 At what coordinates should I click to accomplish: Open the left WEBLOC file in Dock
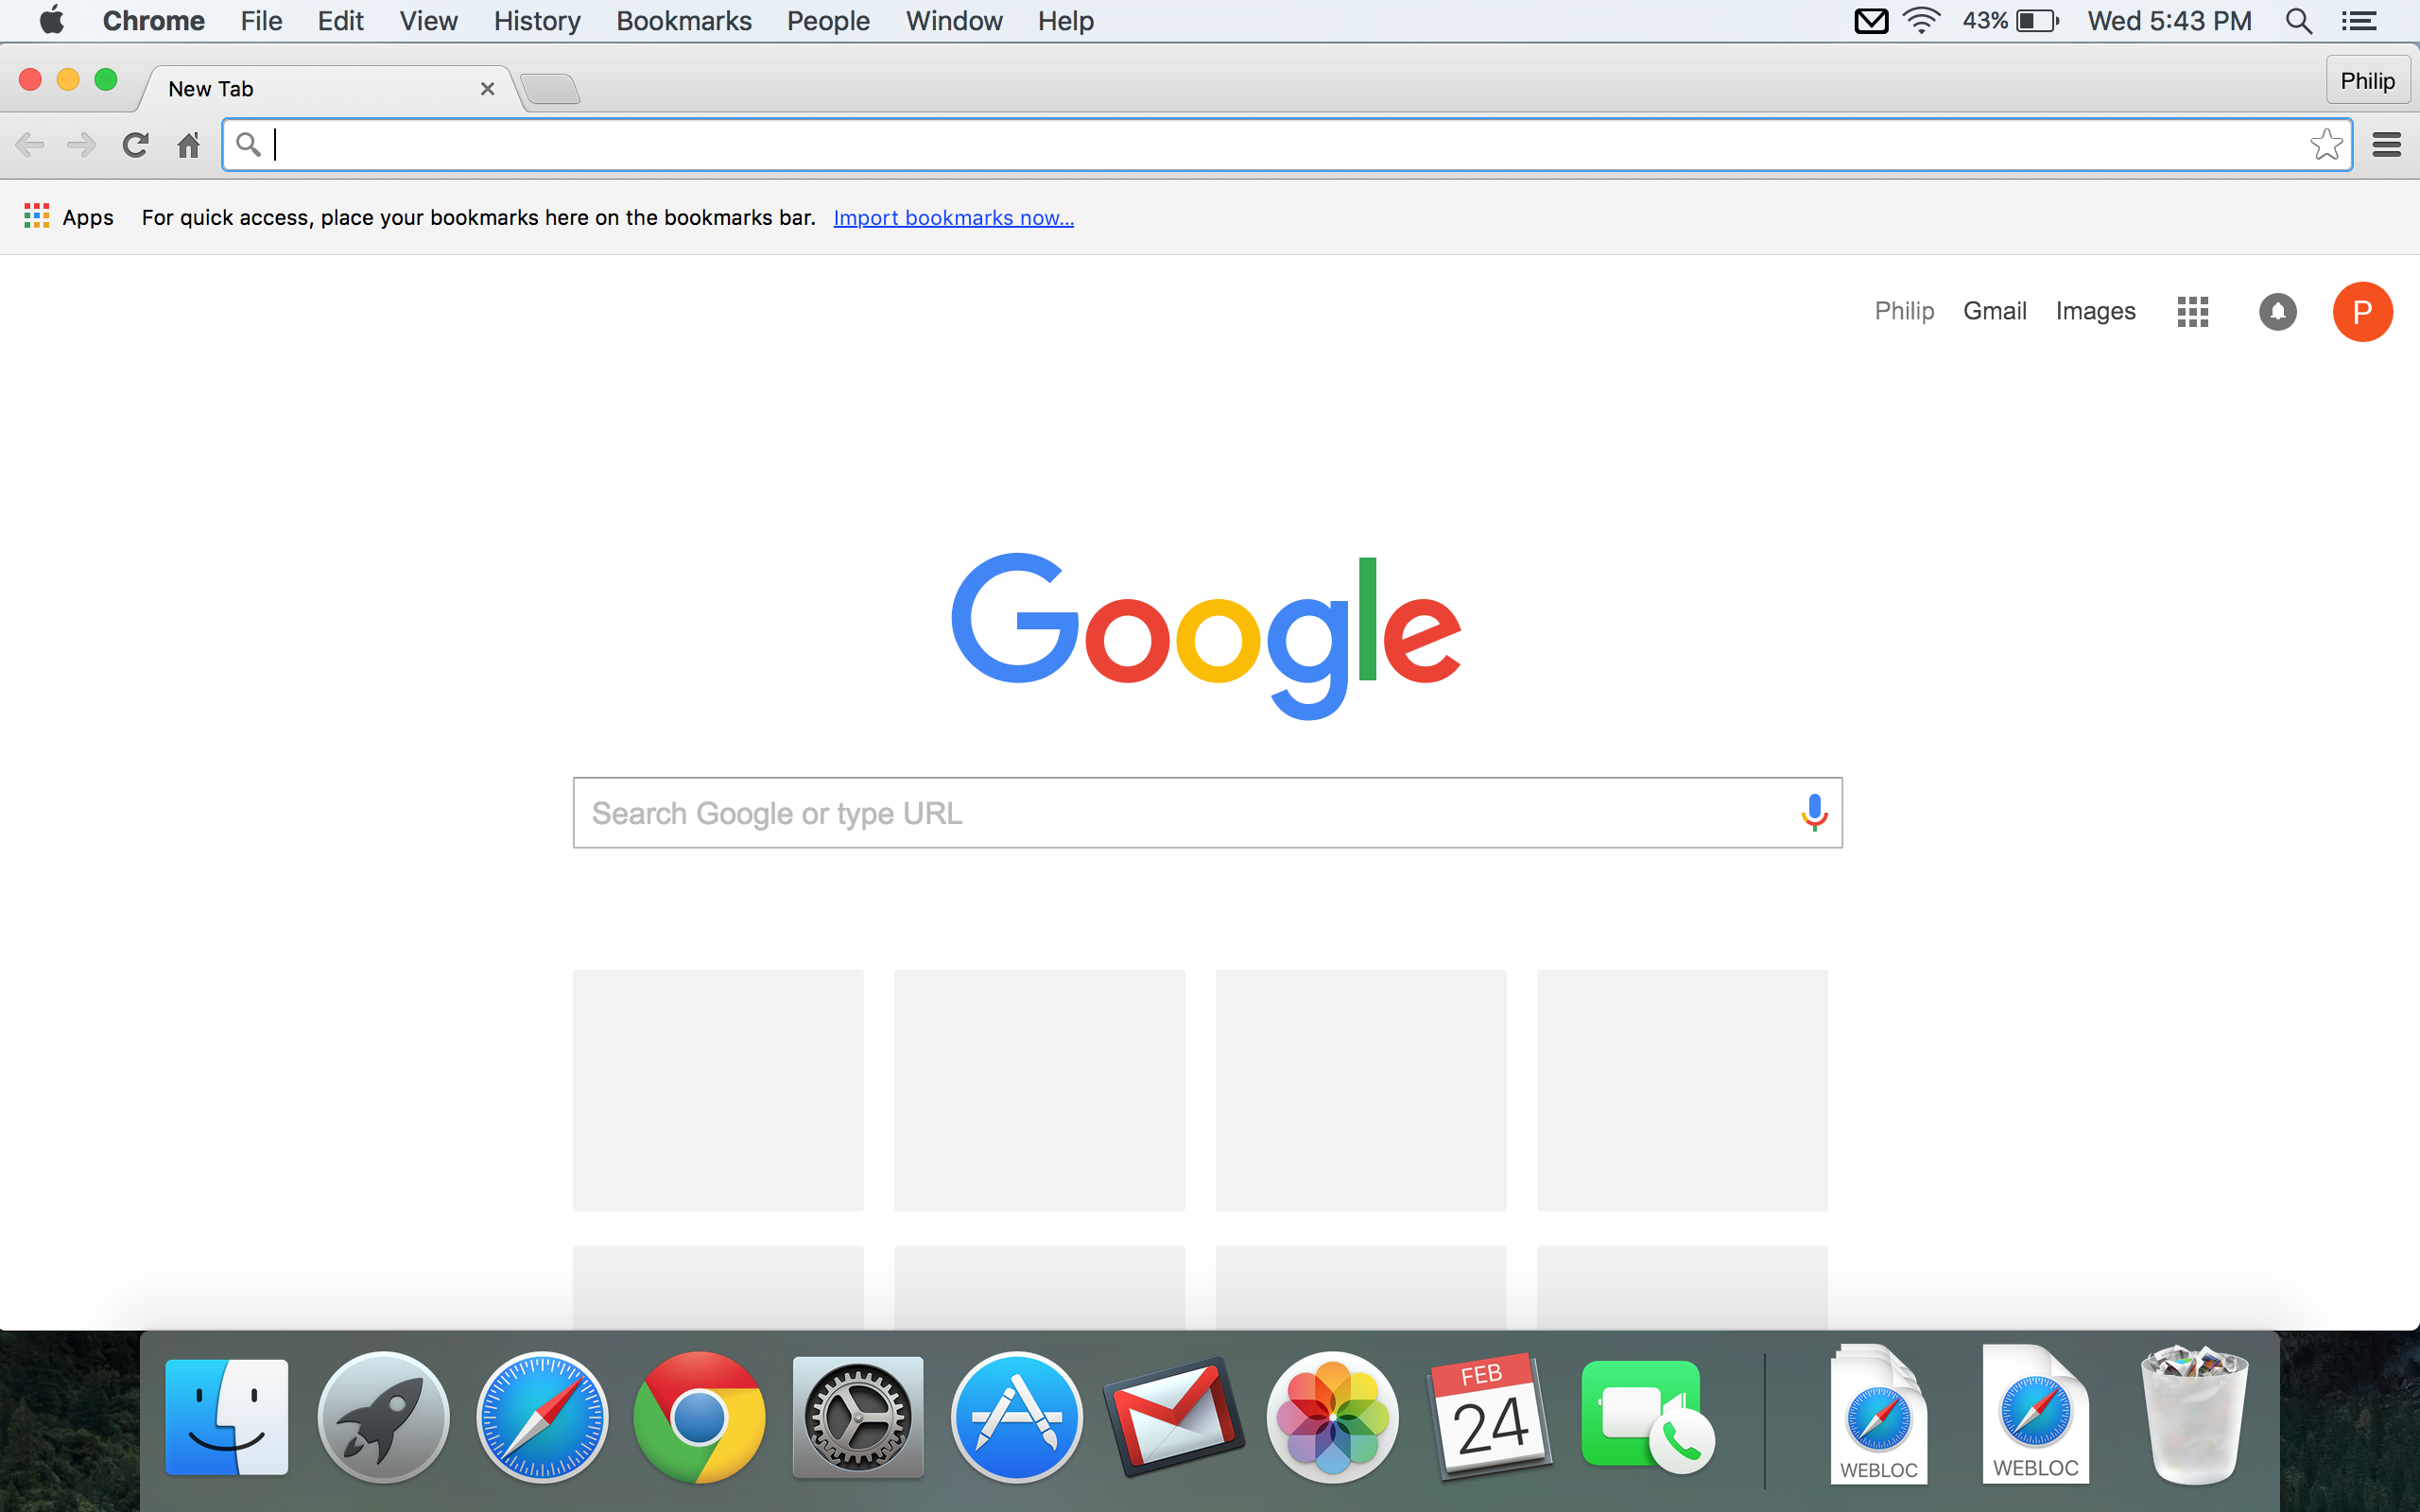(1878, 1415)
